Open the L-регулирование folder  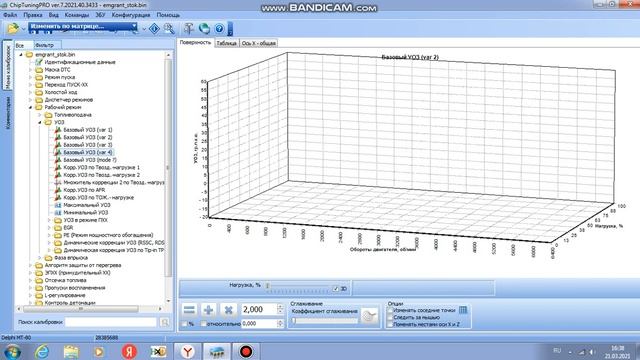coord(64,295)
